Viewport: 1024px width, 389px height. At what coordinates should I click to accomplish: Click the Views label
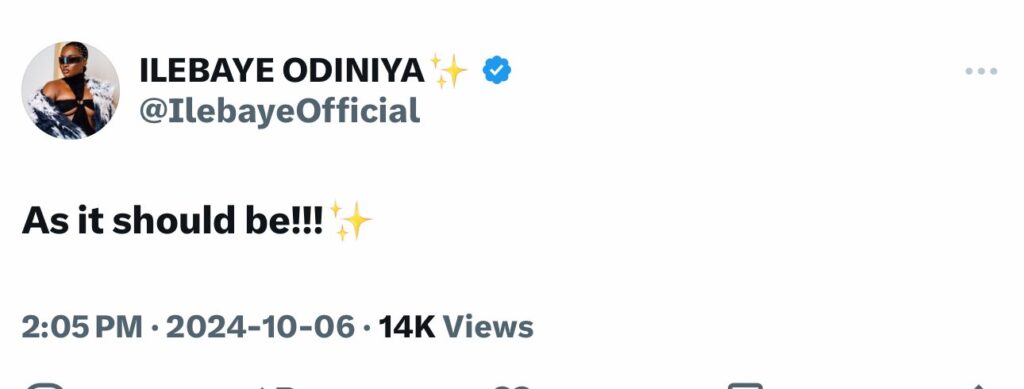488,326
